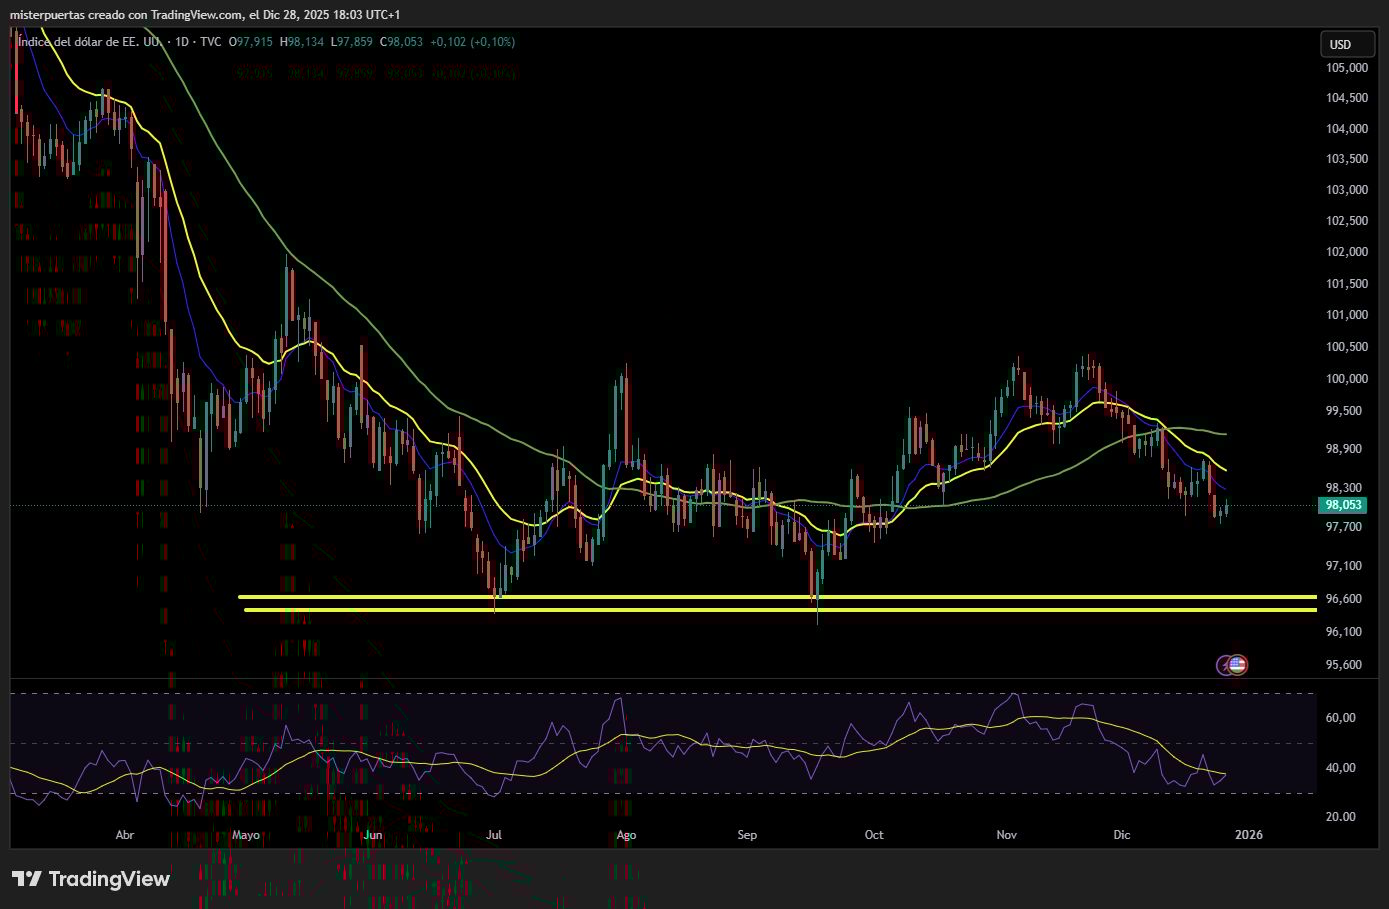The image size is (1389, 909).
Task: Click the 'Abr' month label on time axis
Action: [x=125, y=835]
